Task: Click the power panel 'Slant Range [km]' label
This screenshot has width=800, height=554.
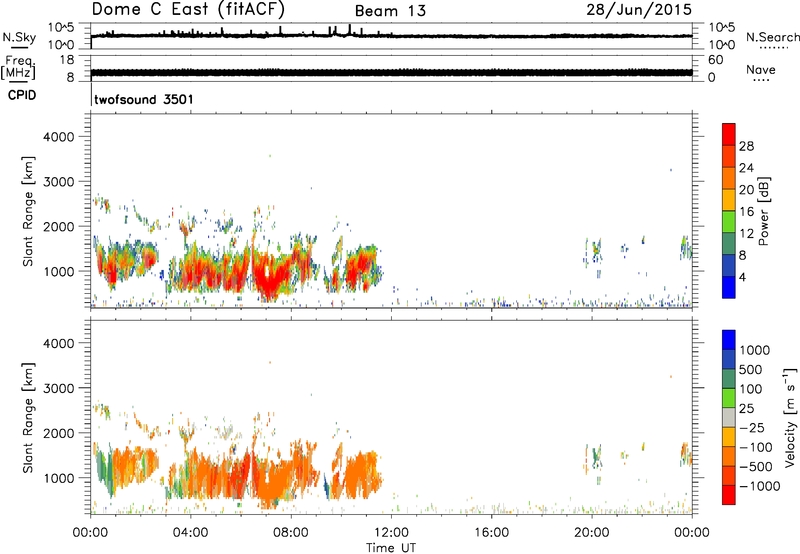Action: (x=28, y=211)
